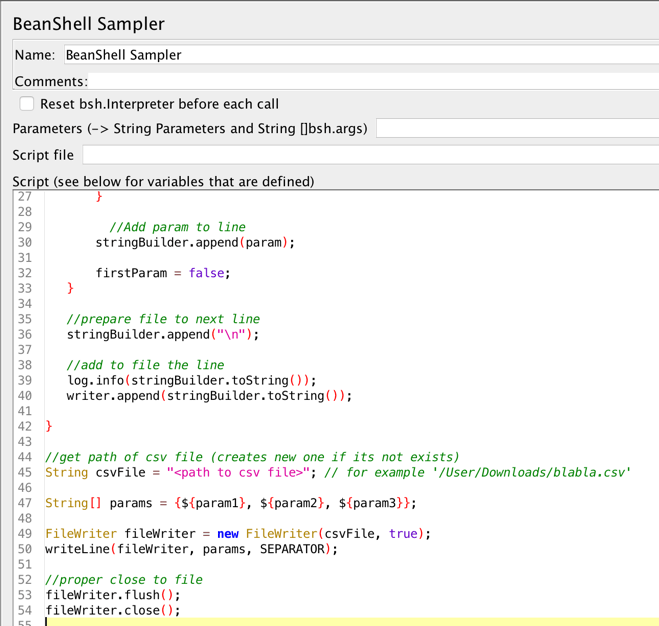
Task: Click the stringBuilder.append("\n") line
Action: point(162,334)
